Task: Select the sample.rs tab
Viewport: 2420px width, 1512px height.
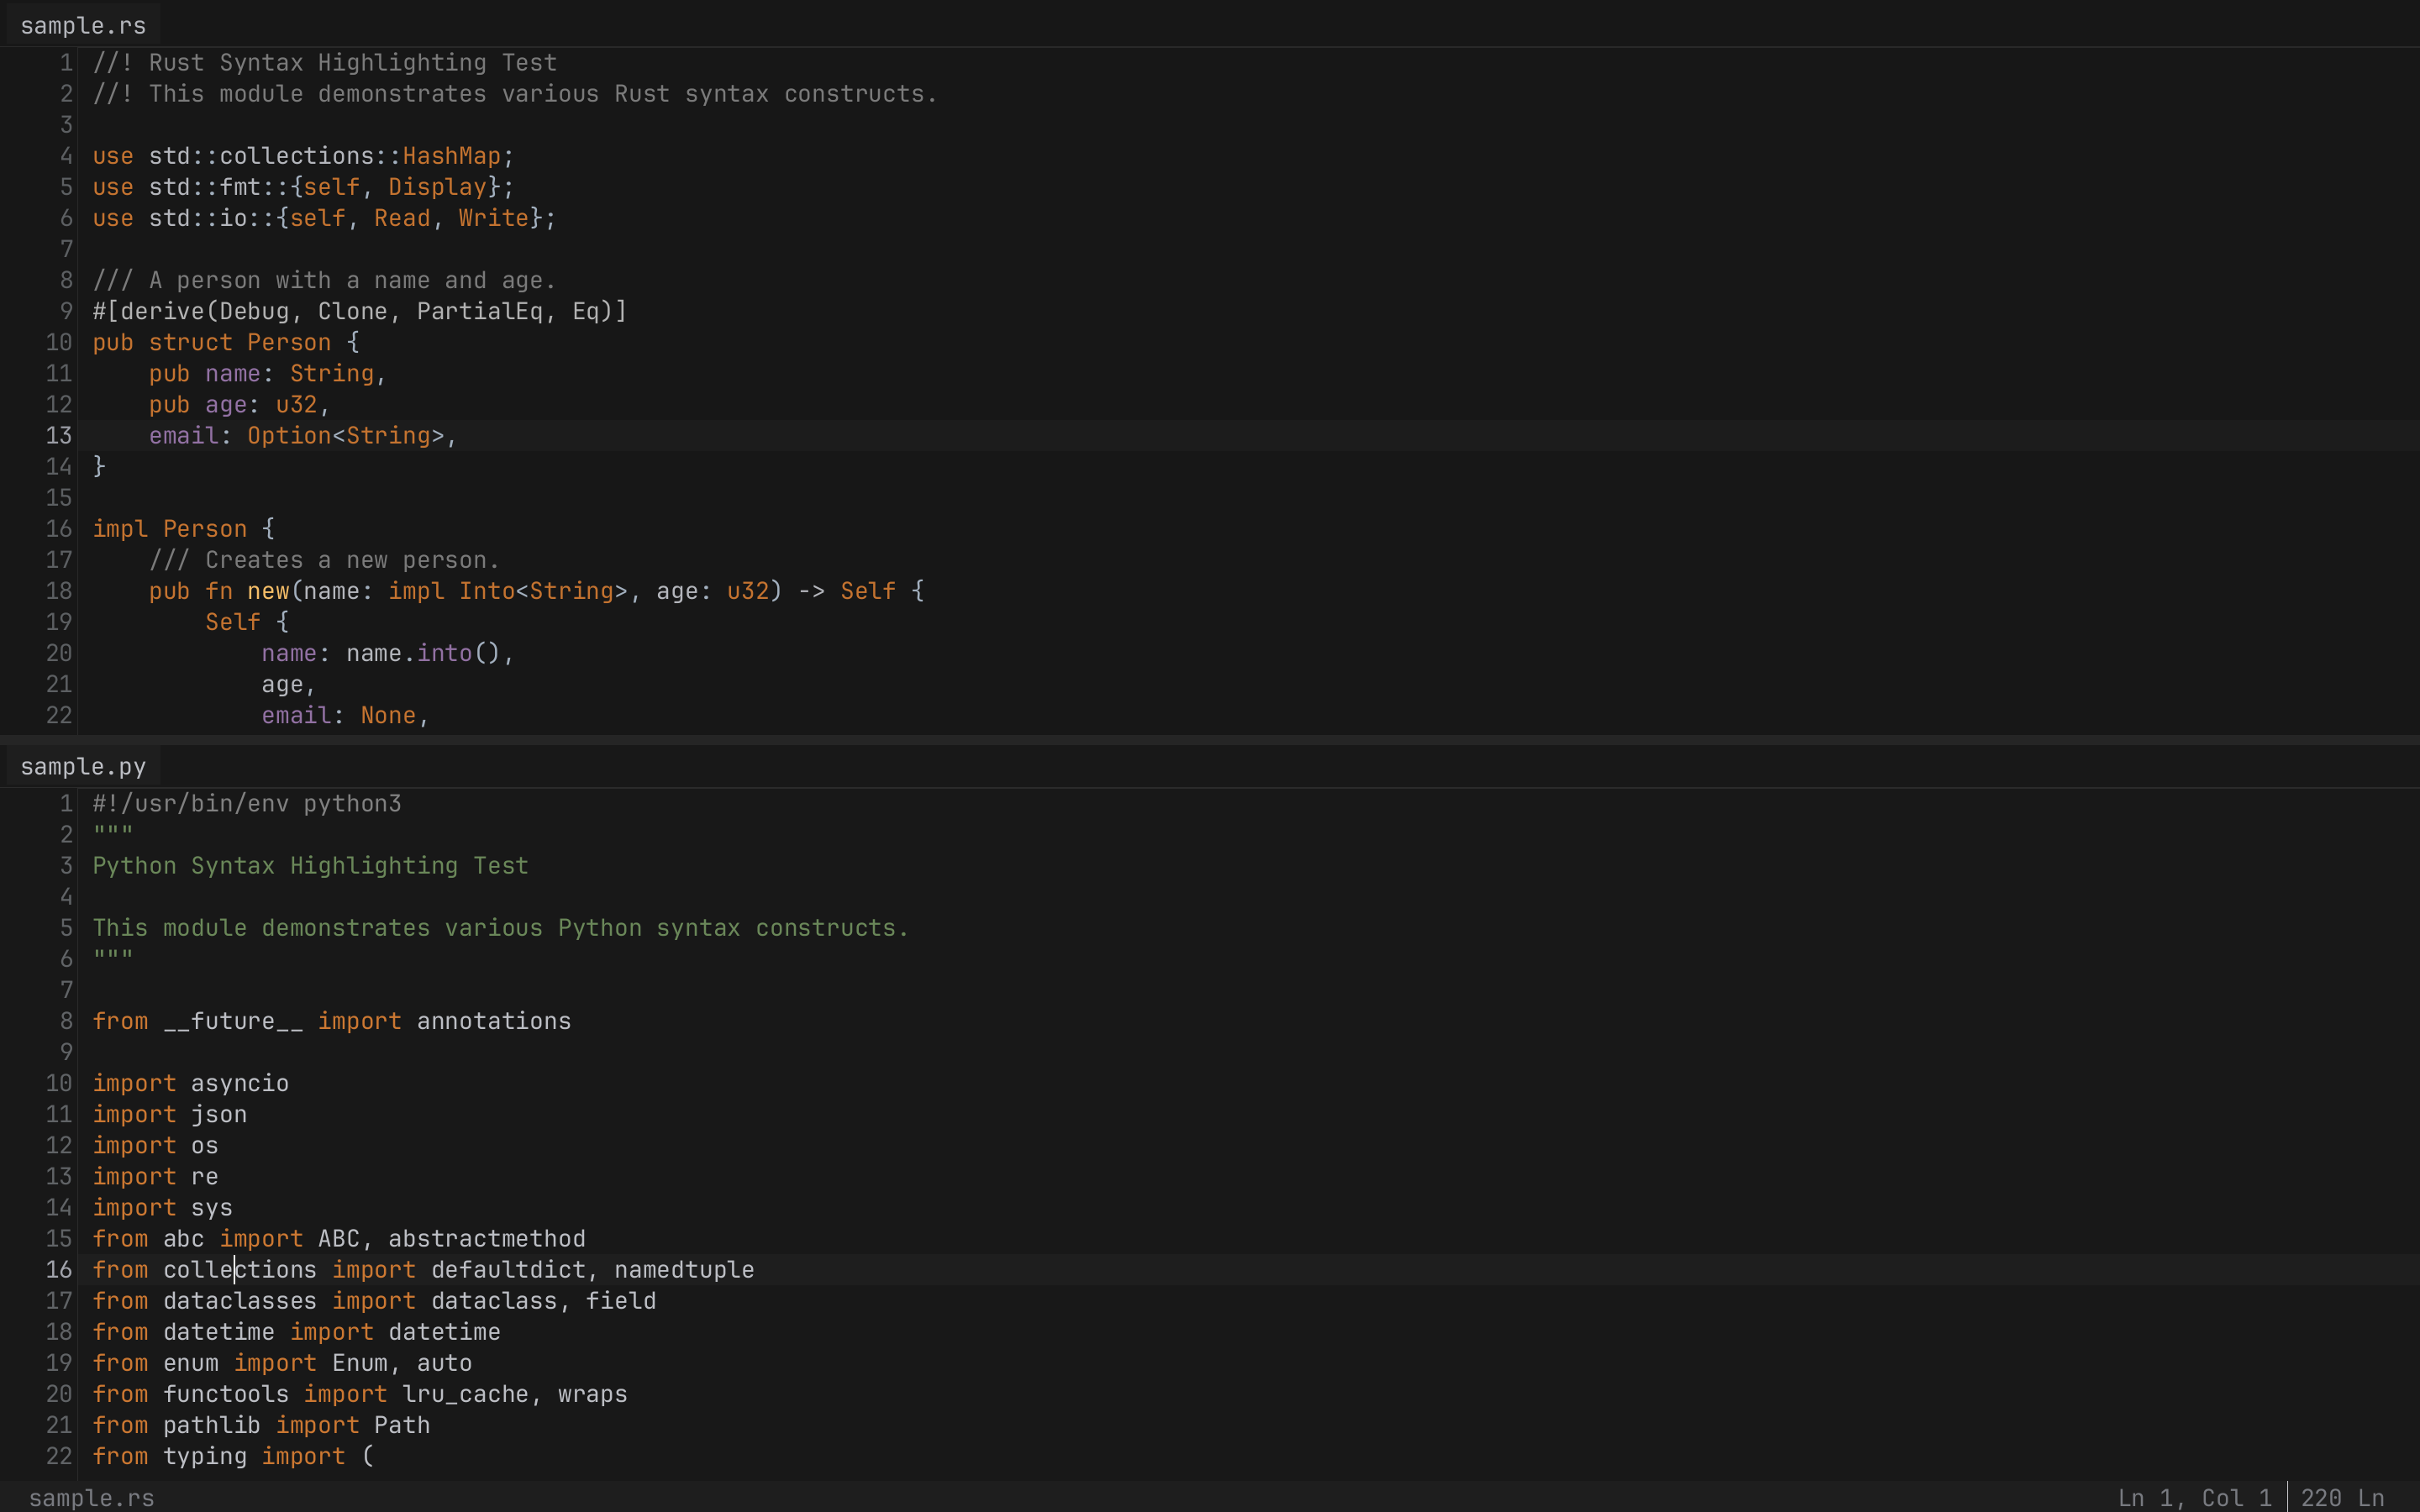Action: tap(82, 25)
